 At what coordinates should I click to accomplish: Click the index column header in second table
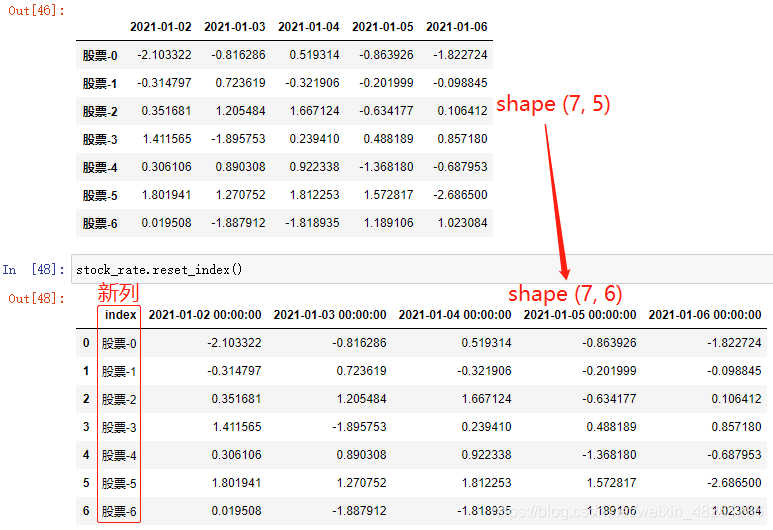pyautogui.click(x=120, y=315)
